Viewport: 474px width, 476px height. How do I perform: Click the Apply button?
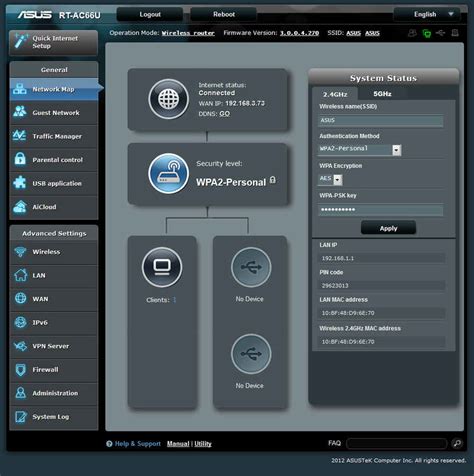388,228
